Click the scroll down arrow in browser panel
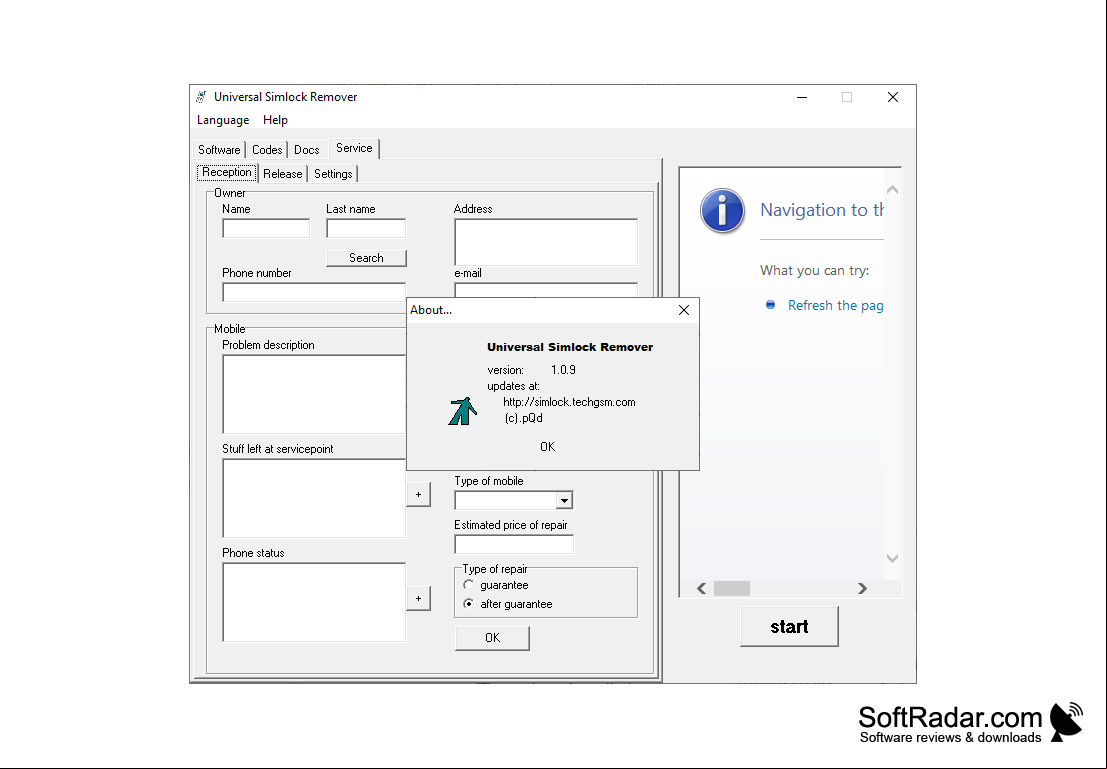1107x769 pixels. pyautogui.click(x=892, y=558)
